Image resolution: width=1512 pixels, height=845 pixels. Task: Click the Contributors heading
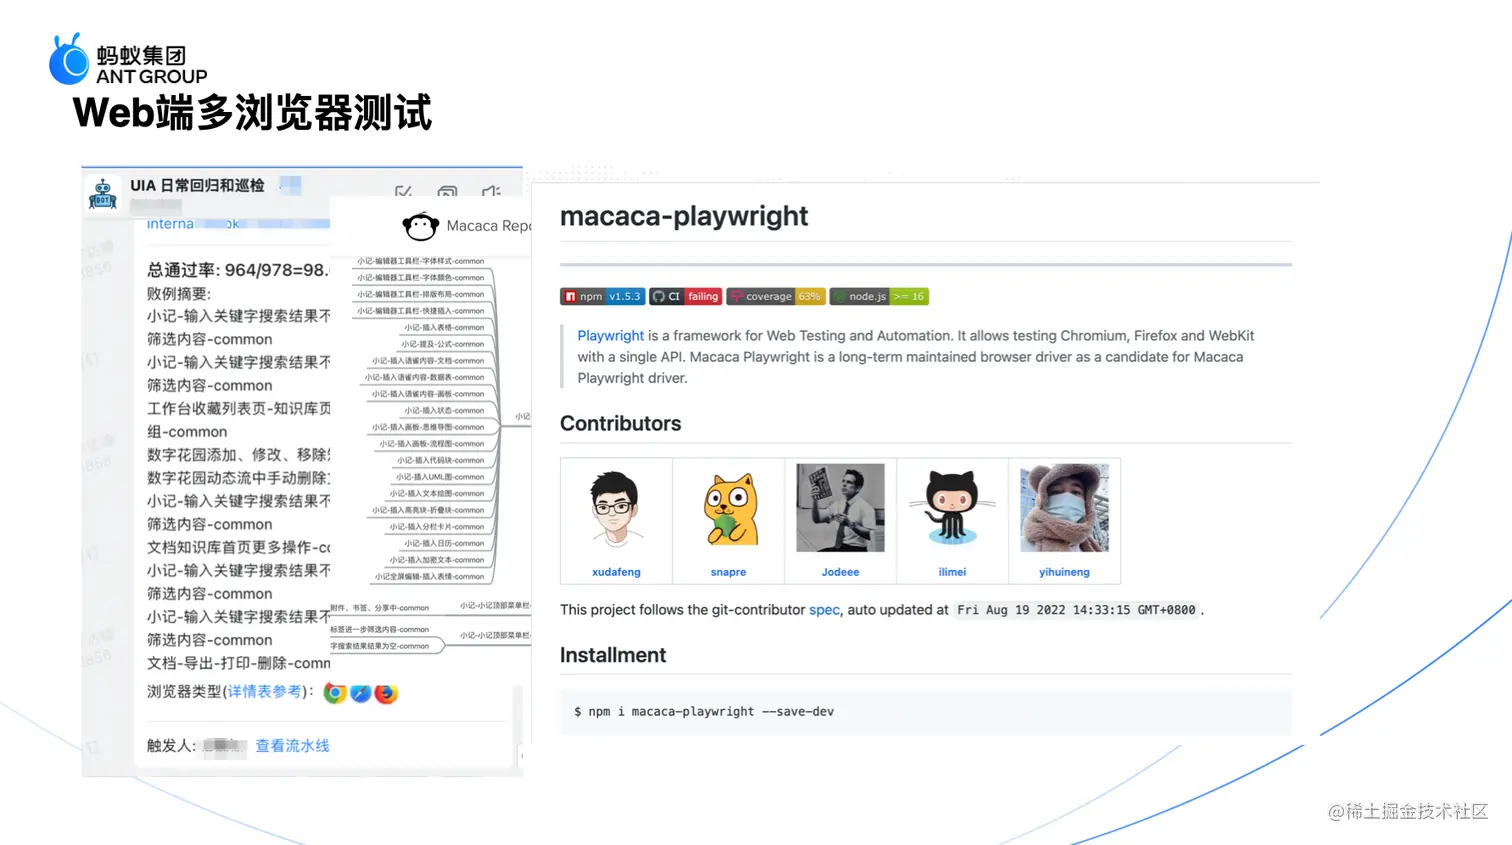(x=620, y=424)
